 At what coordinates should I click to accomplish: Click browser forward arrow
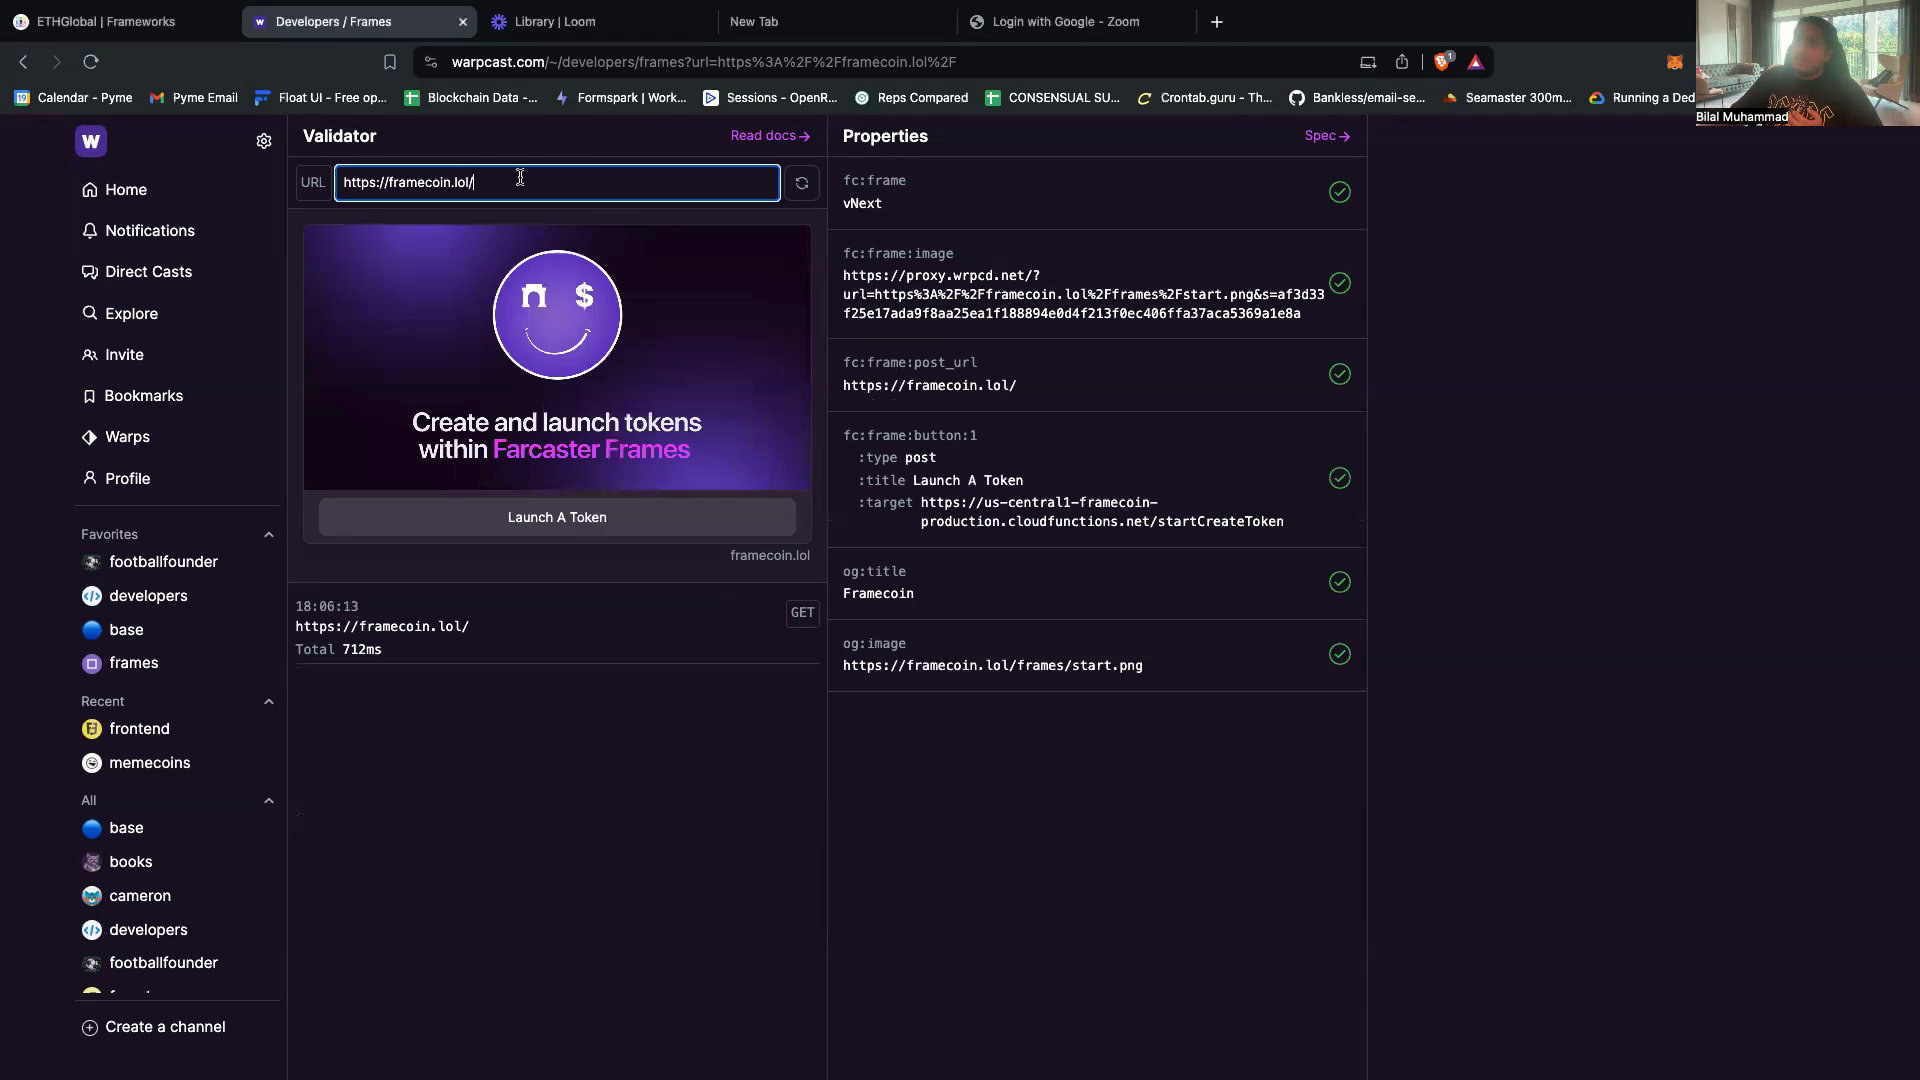[x=57, y=62]
